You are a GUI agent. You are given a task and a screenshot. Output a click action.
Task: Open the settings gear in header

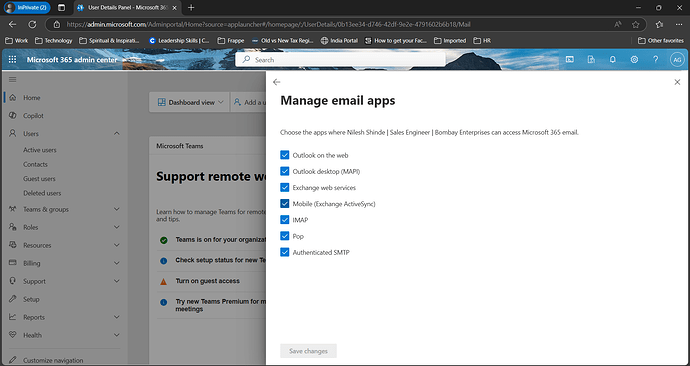click(634, 59)
